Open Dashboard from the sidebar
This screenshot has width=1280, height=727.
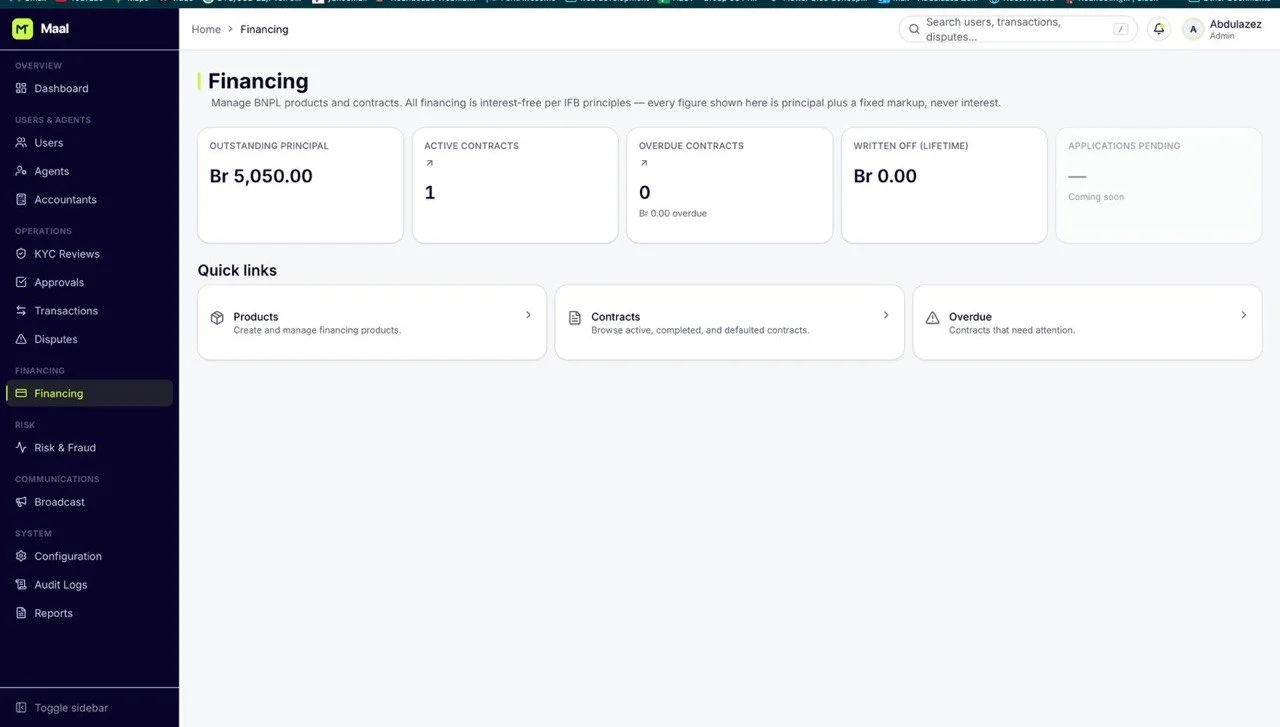(89, 88)
